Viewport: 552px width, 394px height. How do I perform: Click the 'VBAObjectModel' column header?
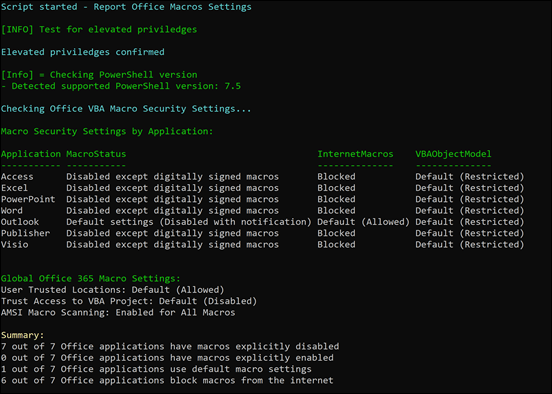click(453, 154)
